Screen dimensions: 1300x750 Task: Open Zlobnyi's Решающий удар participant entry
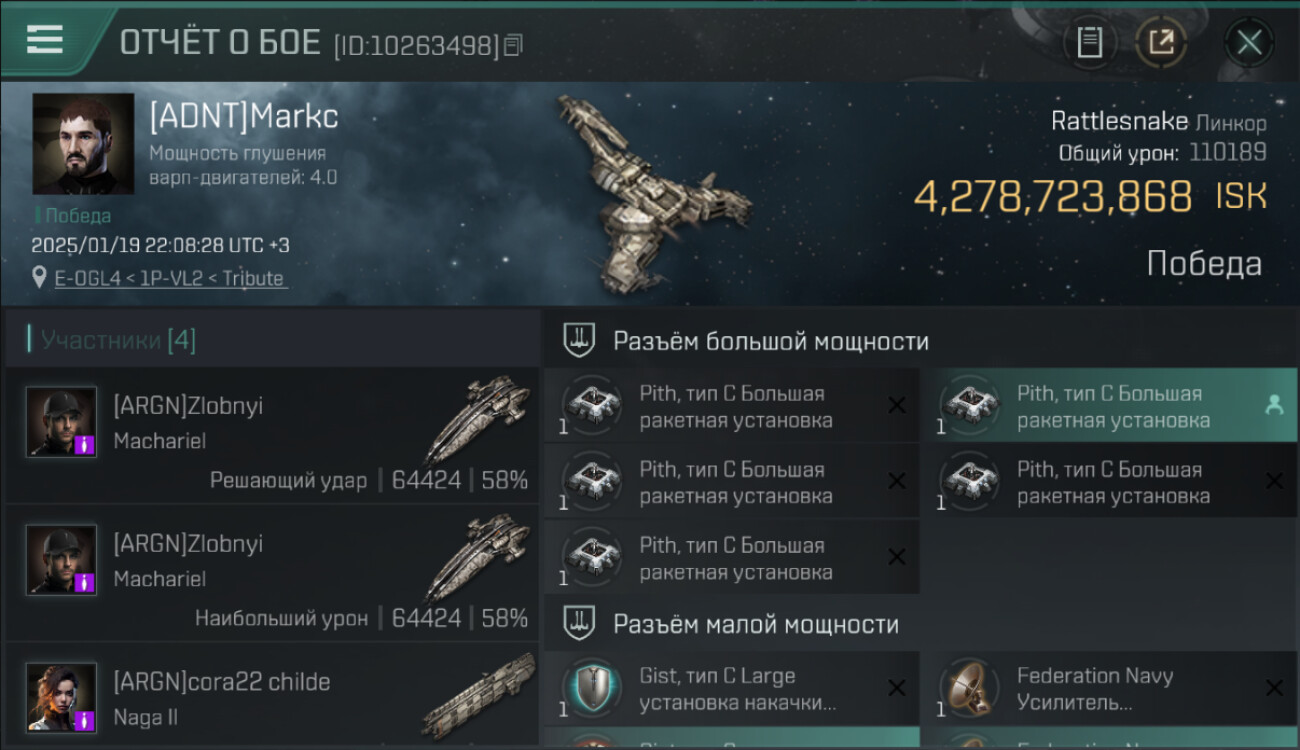pos(273,435)
